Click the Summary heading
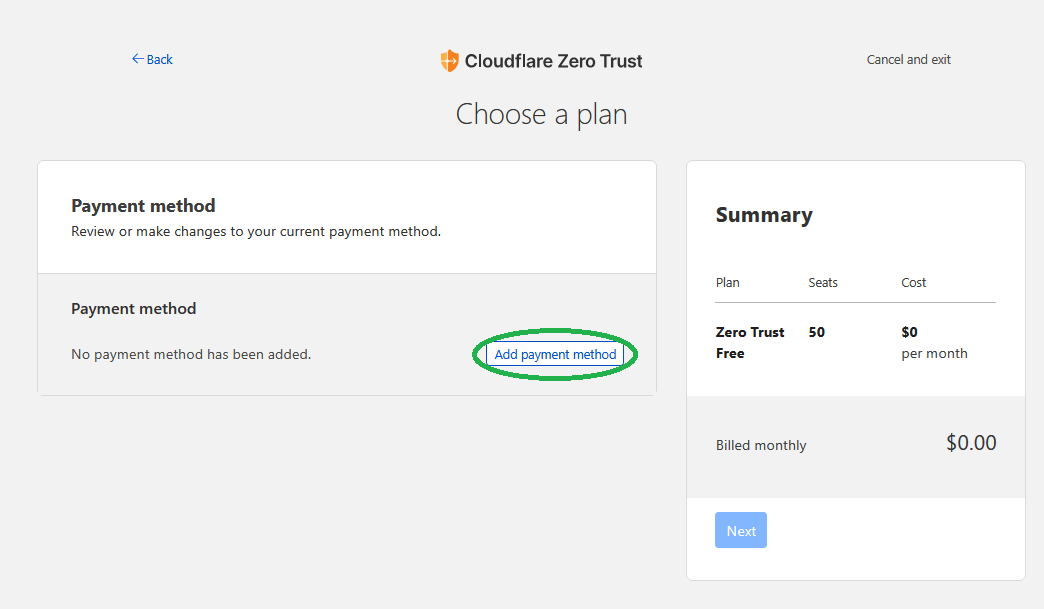 pos(764,215)
